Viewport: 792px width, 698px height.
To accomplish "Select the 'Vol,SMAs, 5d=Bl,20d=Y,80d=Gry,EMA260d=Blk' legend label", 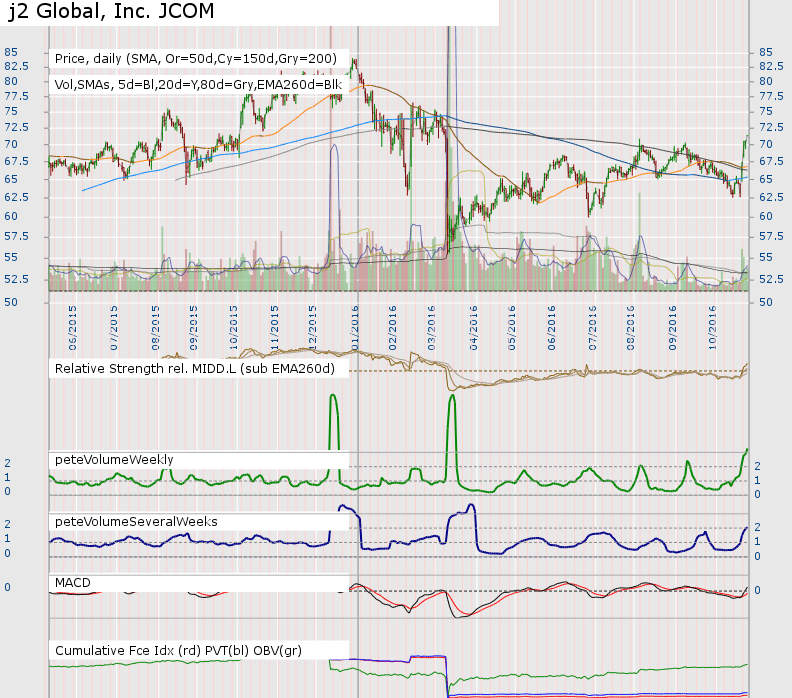I will click(x=198, y=84).
